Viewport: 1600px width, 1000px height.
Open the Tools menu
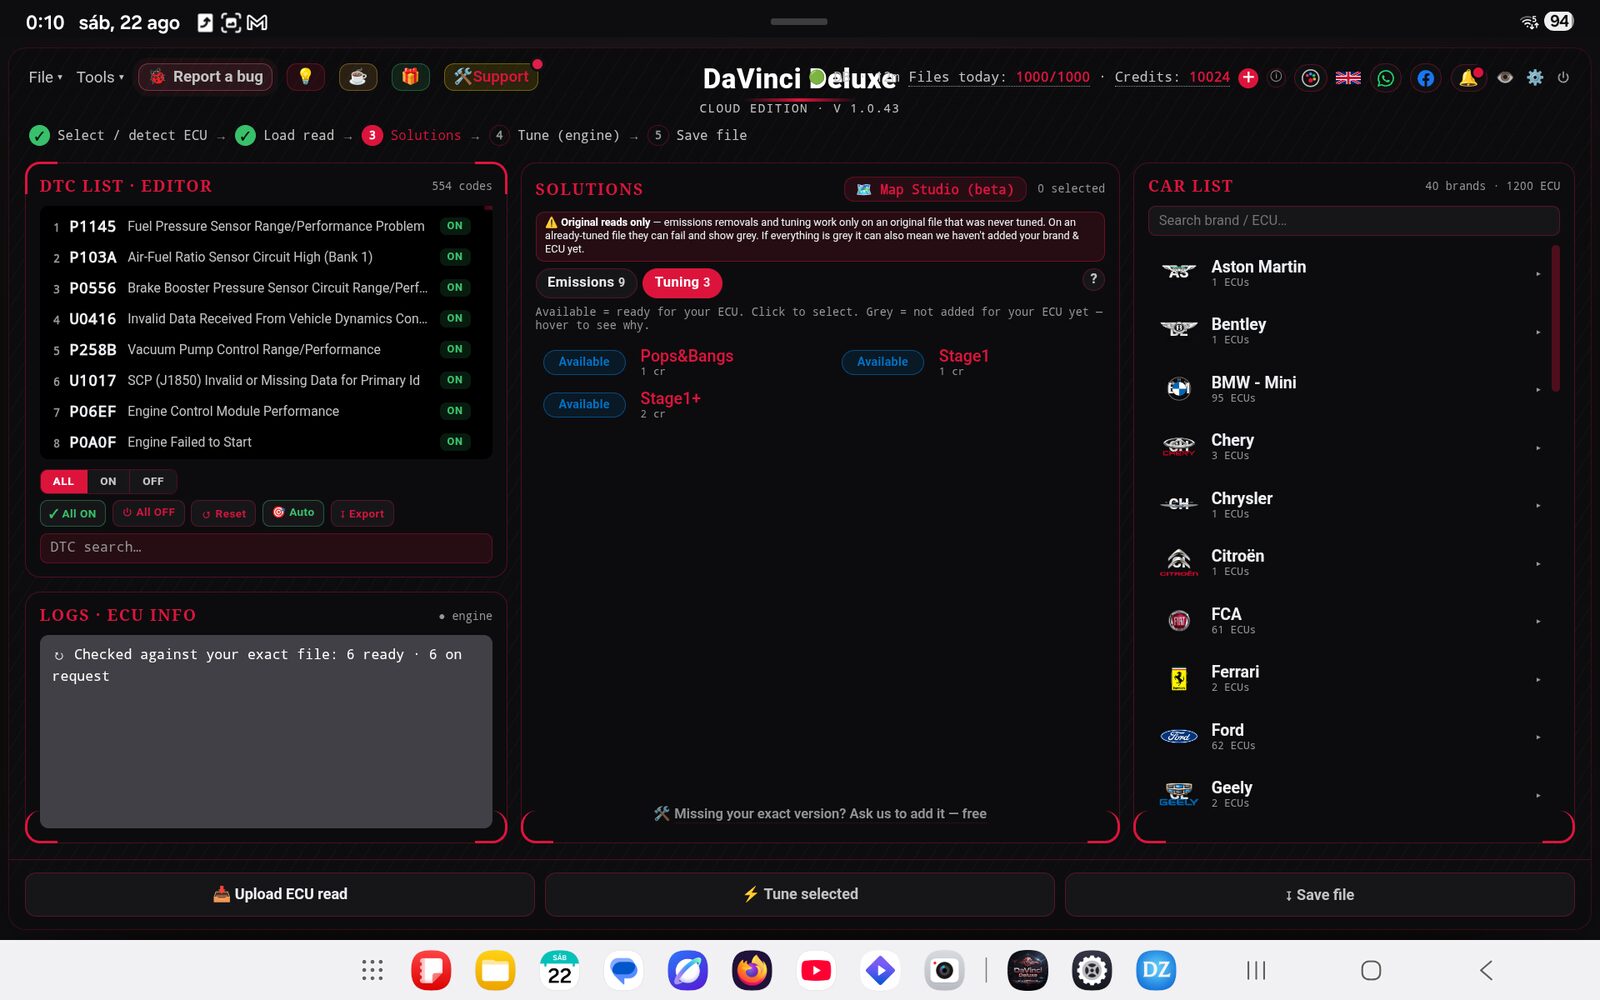click(100, 77)
